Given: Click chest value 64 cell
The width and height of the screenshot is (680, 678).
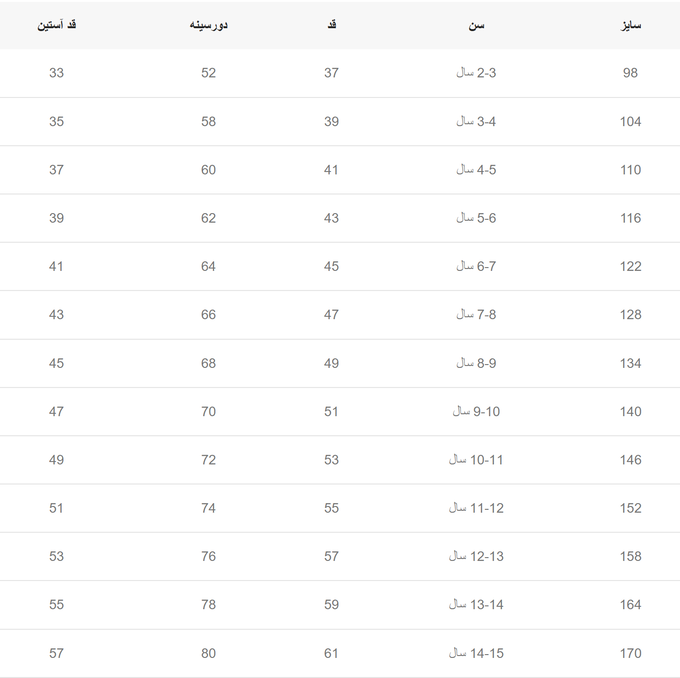Looking at the screenshot, I should click(208, 266).
